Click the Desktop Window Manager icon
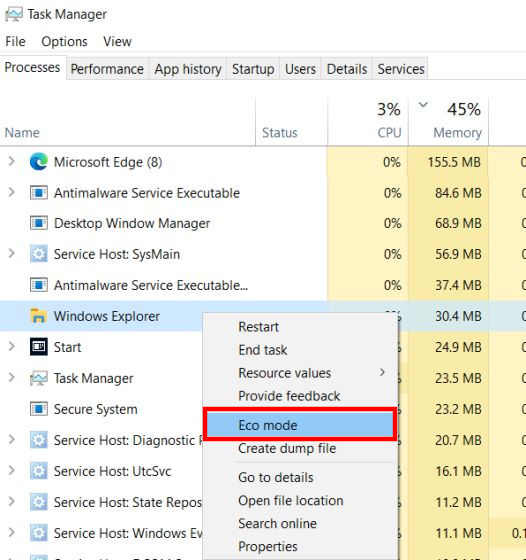 click(x=39, y=224)
